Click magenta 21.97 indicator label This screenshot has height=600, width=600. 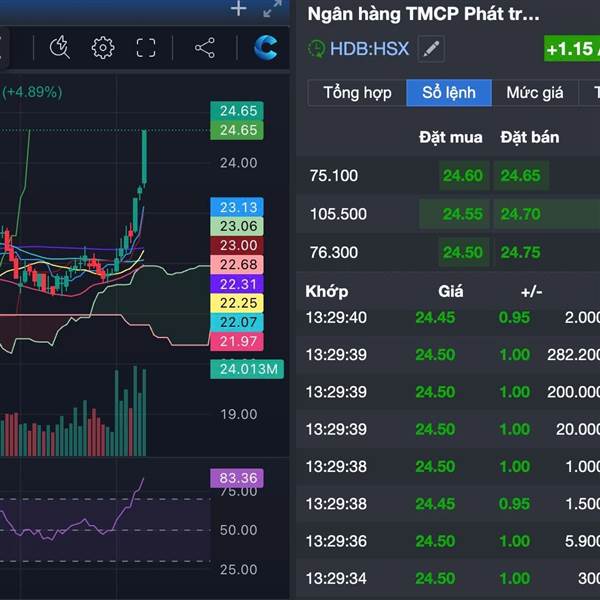tap(237, 341)
